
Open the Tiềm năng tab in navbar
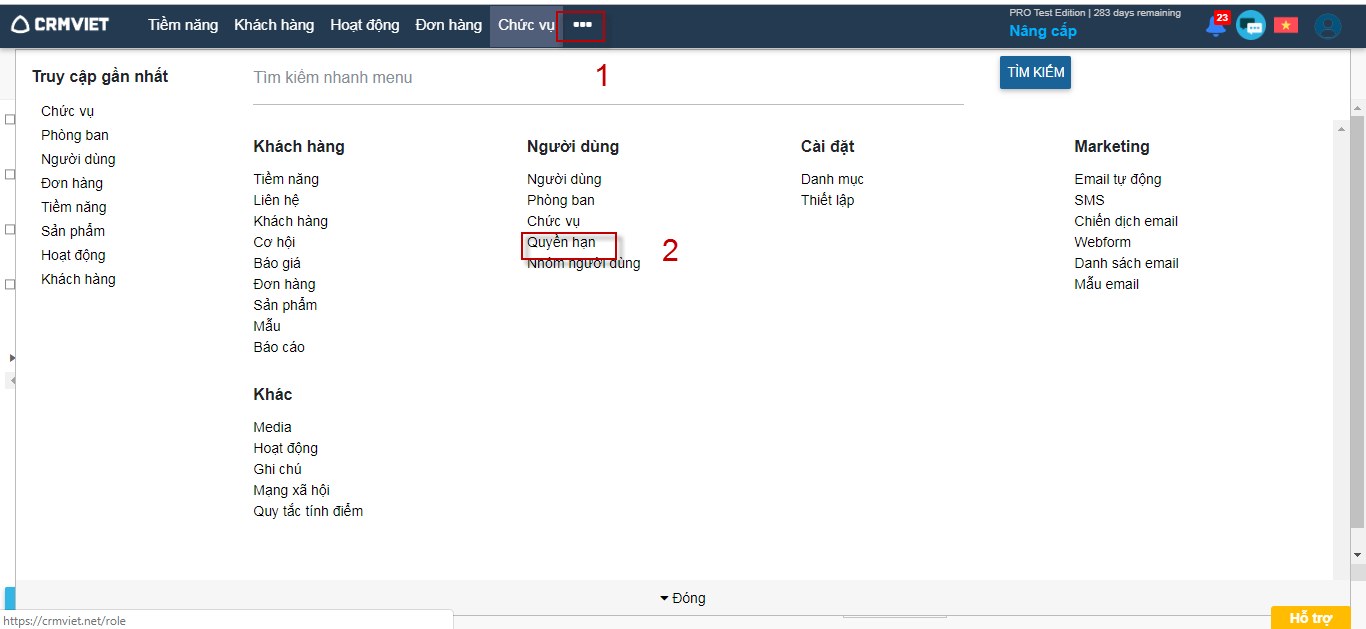click(x=183, y=25)
